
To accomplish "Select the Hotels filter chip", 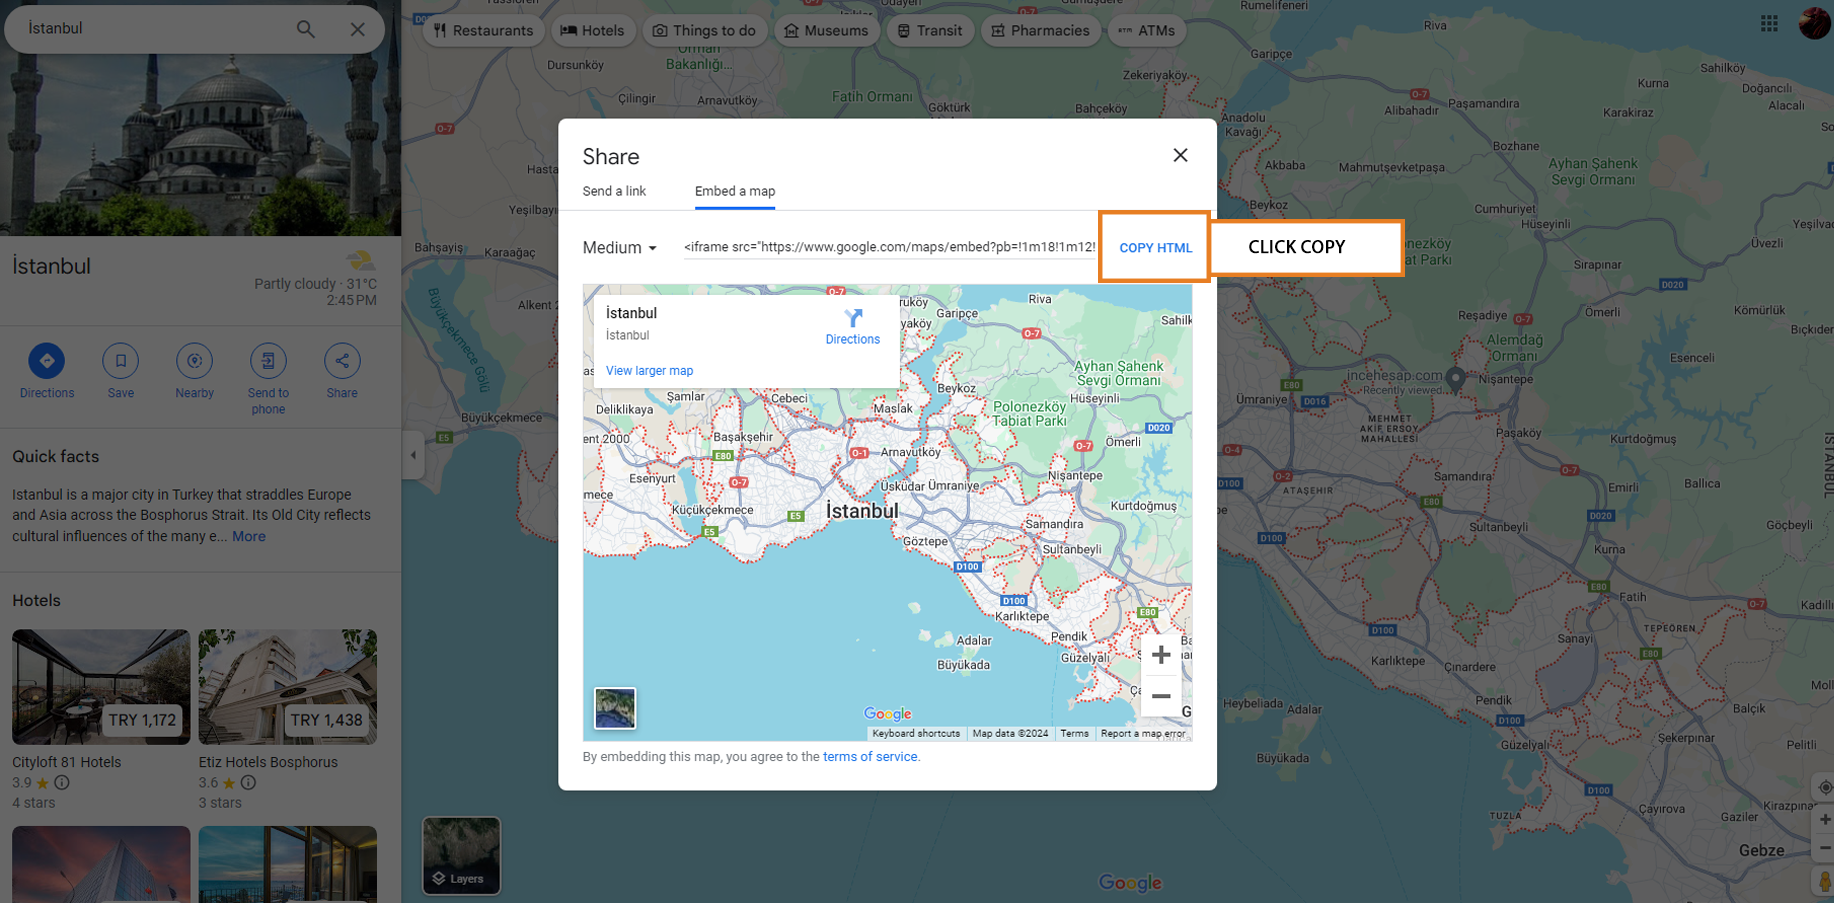I will pos(593,30).
